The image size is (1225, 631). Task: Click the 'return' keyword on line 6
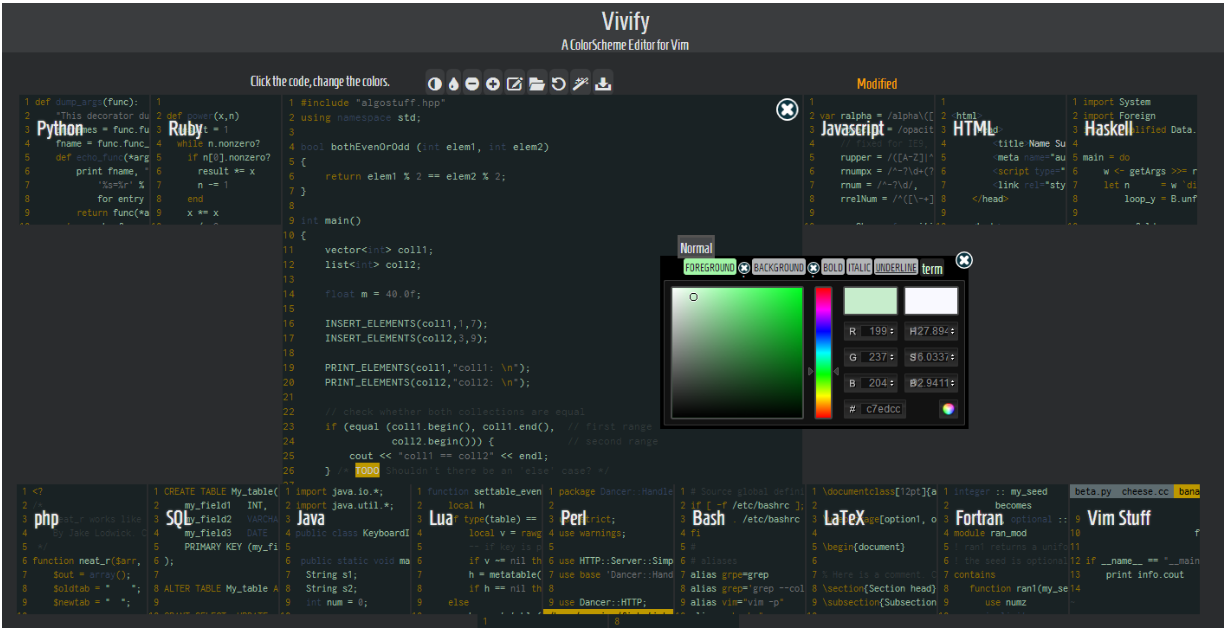[x=343, y=176]
